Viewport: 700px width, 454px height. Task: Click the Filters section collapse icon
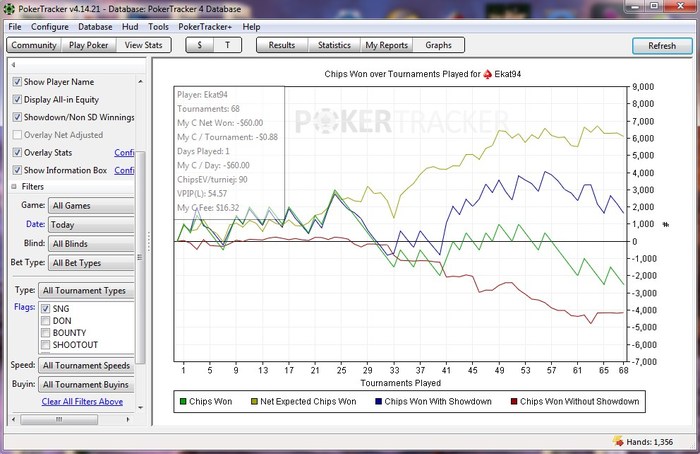14,187
